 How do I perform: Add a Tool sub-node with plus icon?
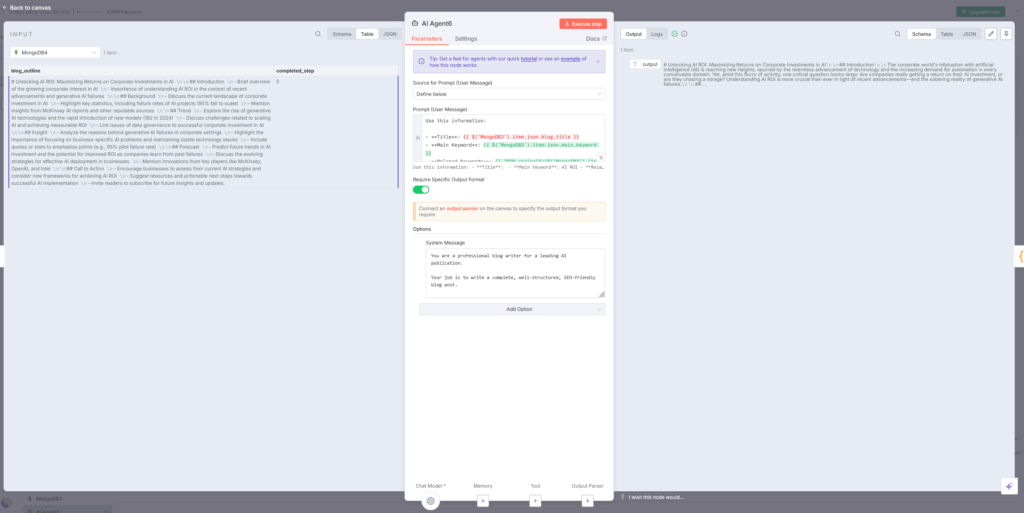pyautogui.click(x=535, y=500)
